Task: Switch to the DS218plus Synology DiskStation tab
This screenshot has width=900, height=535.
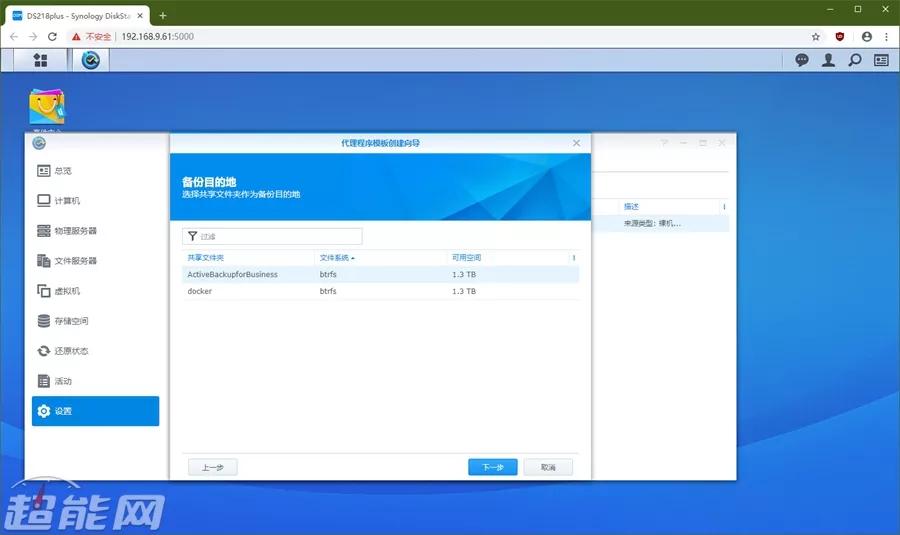Action: point(77,16)
